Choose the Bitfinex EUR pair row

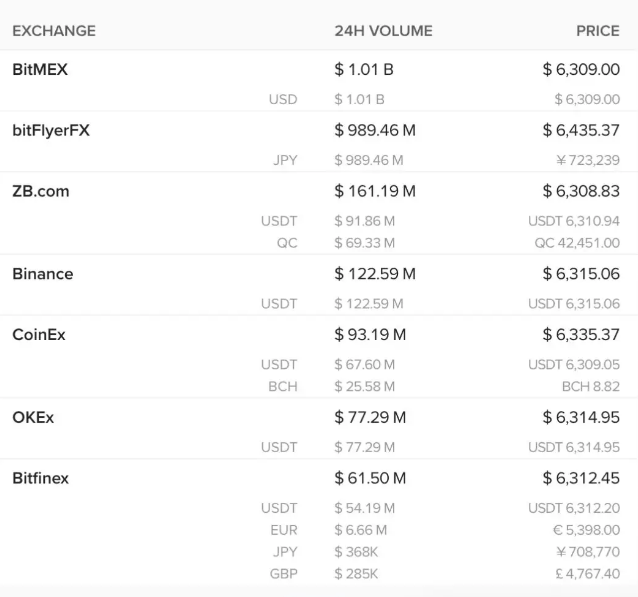(x=319, y=530)
